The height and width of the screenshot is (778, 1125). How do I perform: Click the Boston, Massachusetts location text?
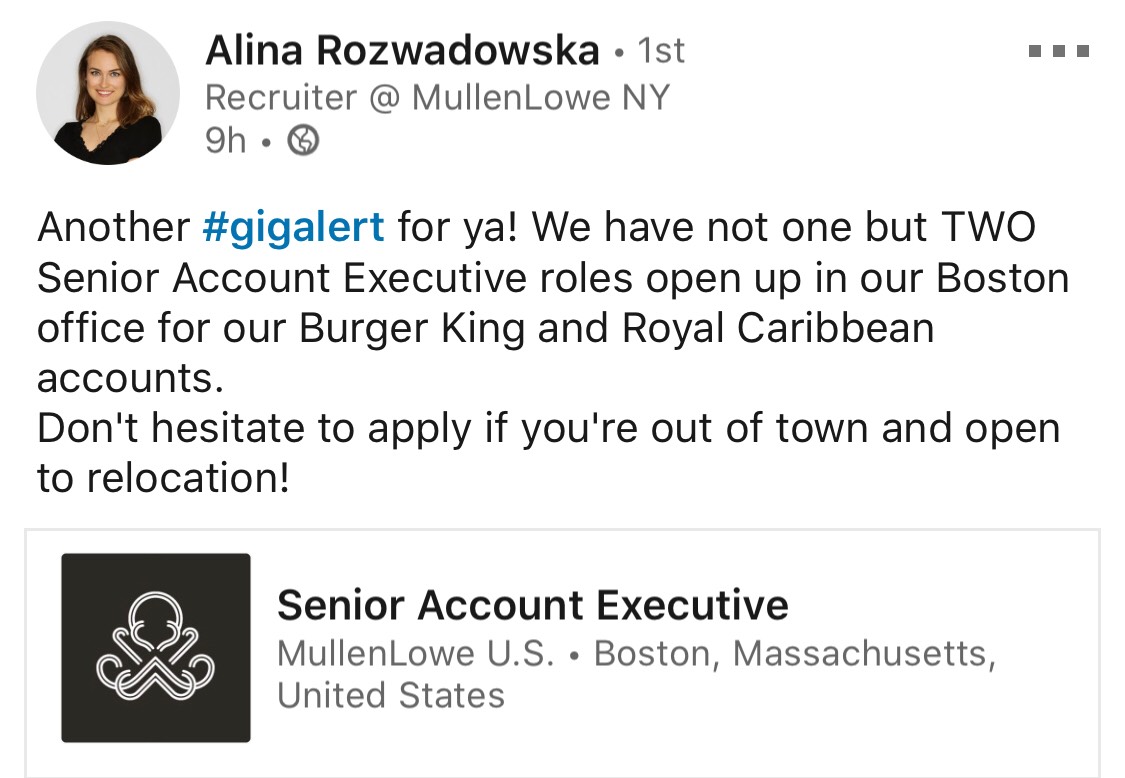(x=795, y=655)
